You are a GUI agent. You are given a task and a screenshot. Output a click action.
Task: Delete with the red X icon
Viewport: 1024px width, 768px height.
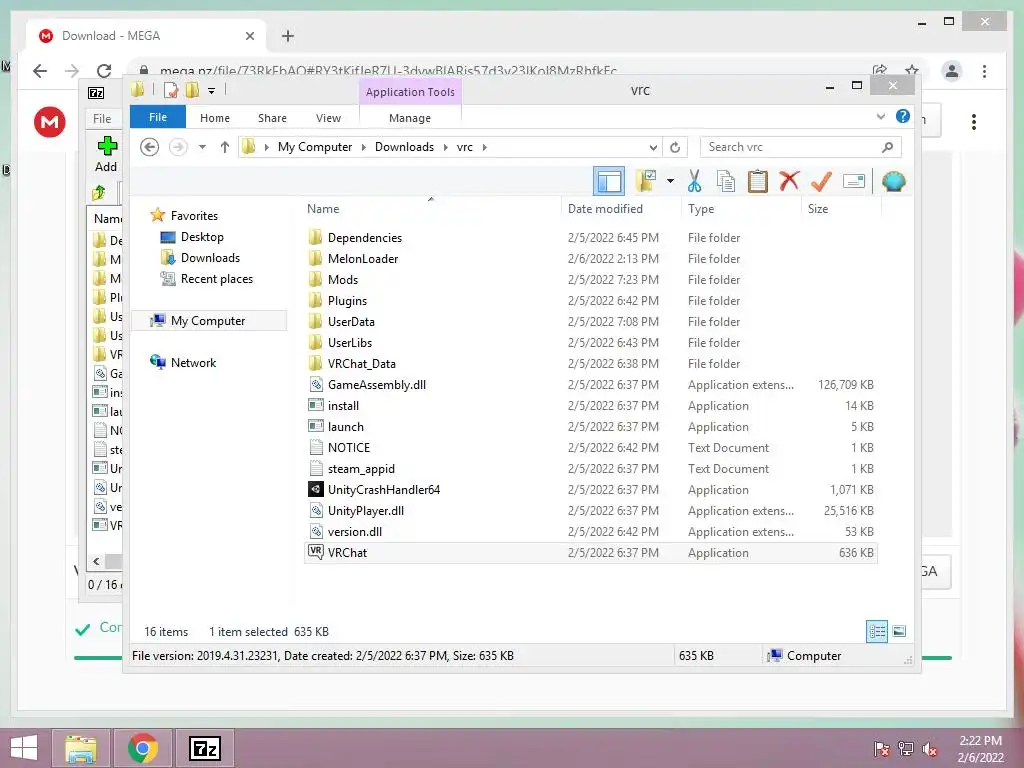[789, 181]
